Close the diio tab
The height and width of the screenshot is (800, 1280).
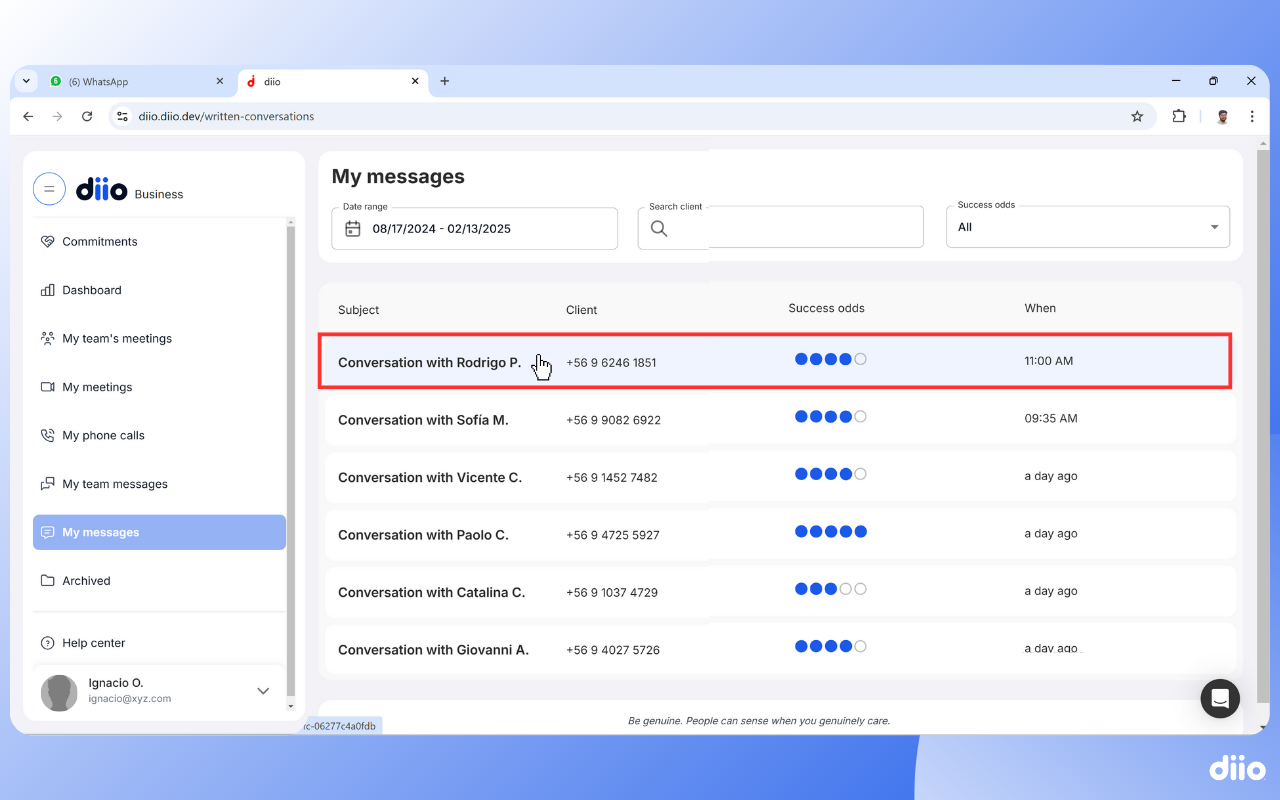coord(415,81)
